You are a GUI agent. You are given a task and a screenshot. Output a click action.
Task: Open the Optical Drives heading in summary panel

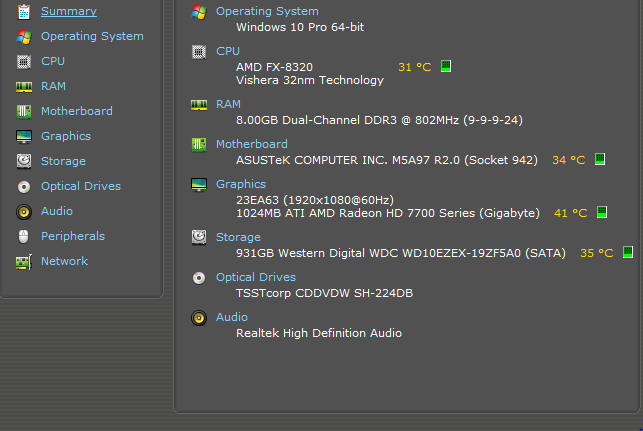(255, 277)
